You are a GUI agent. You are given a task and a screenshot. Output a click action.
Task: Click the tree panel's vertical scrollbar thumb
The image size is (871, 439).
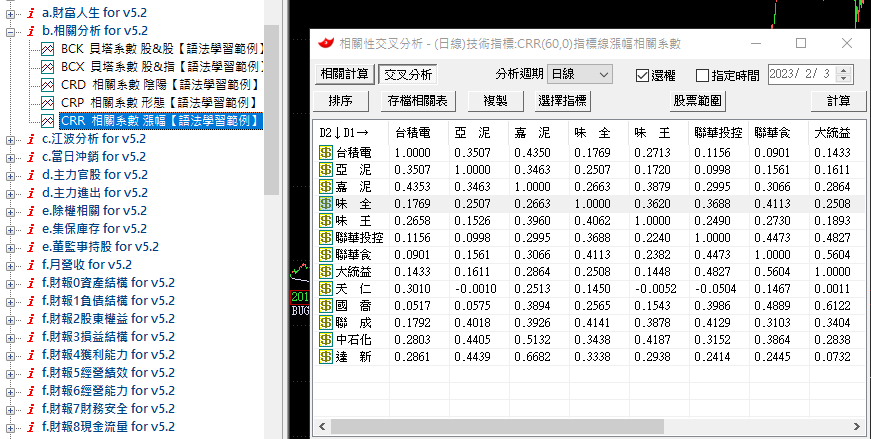271,110
